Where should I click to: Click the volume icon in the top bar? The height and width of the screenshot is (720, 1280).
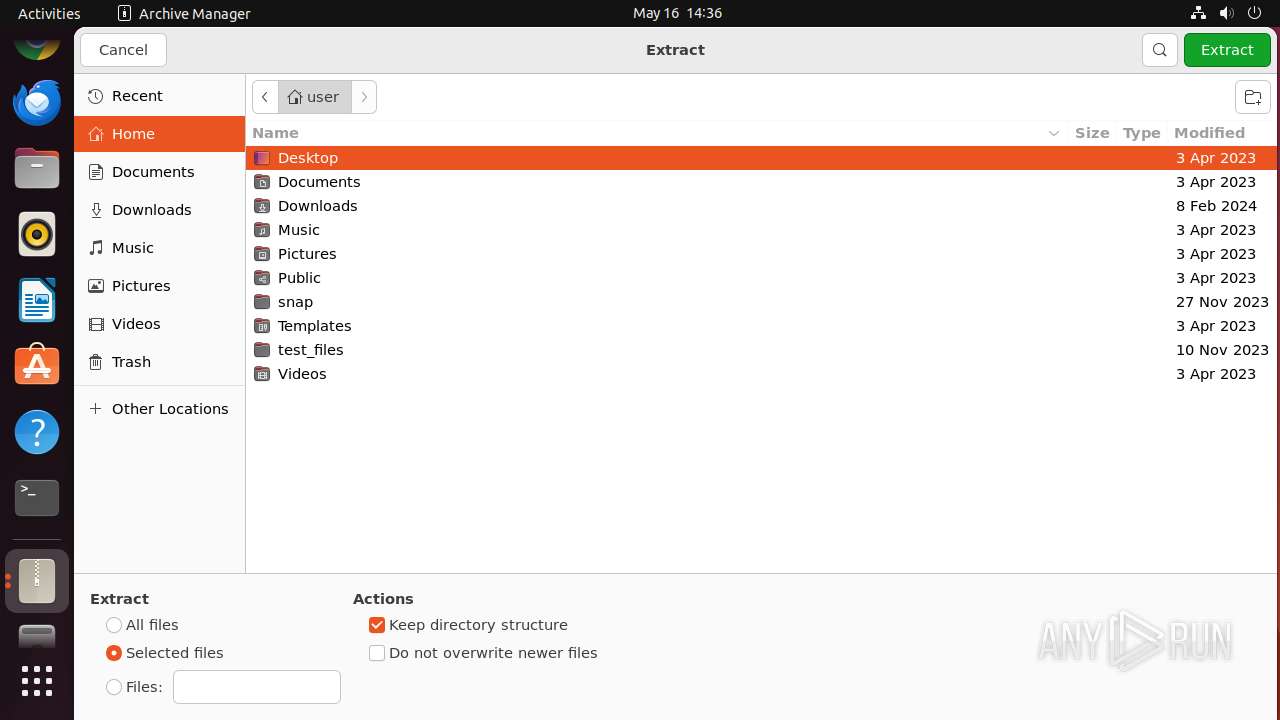tap(1226, 13)
